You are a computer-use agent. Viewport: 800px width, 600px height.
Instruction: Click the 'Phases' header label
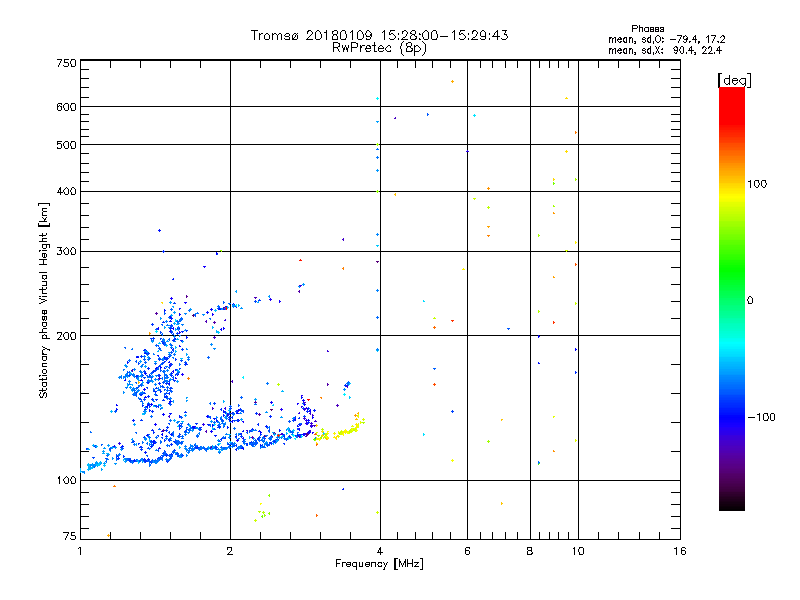point(647,29)
